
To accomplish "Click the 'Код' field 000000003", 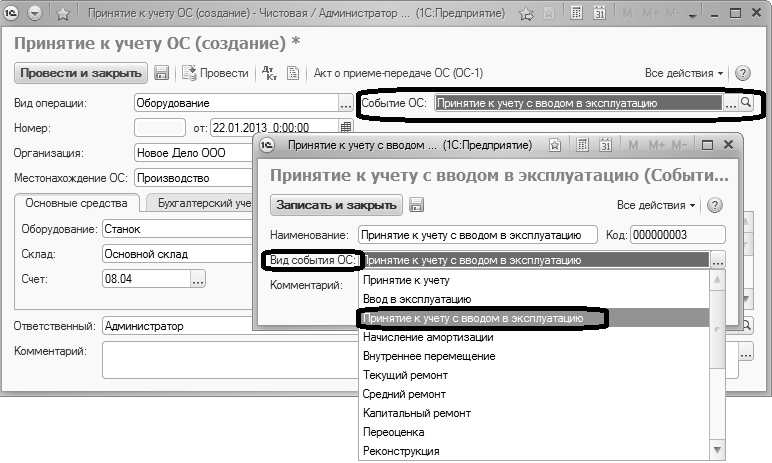I will (x=678, y=235).
